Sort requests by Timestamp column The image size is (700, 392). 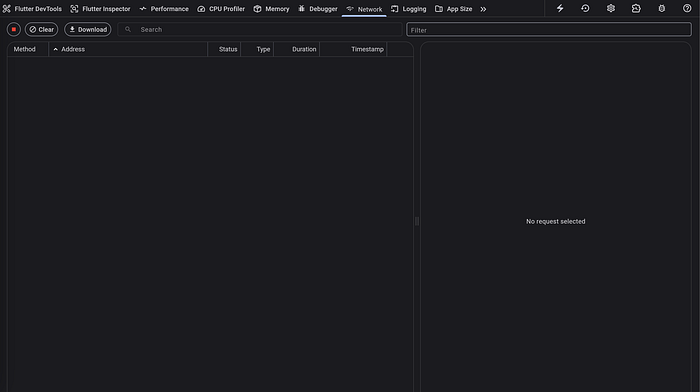(354, 49)
